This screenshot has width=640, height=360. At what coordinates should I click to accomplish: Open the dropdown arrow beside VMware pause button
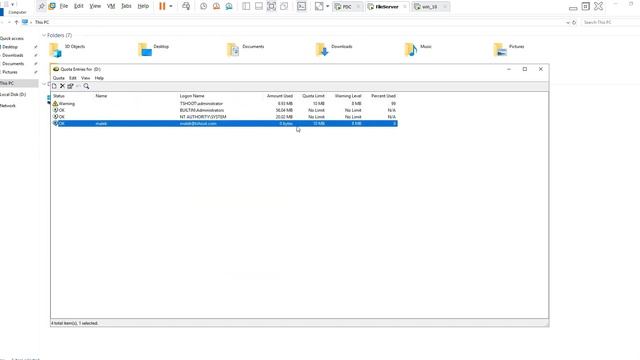[171, 6]
